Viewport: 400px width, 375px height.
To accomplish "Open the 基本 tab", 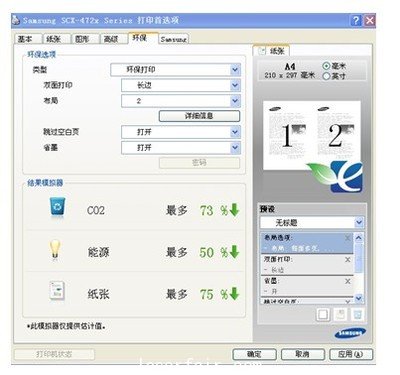I will tap(28, 39).
